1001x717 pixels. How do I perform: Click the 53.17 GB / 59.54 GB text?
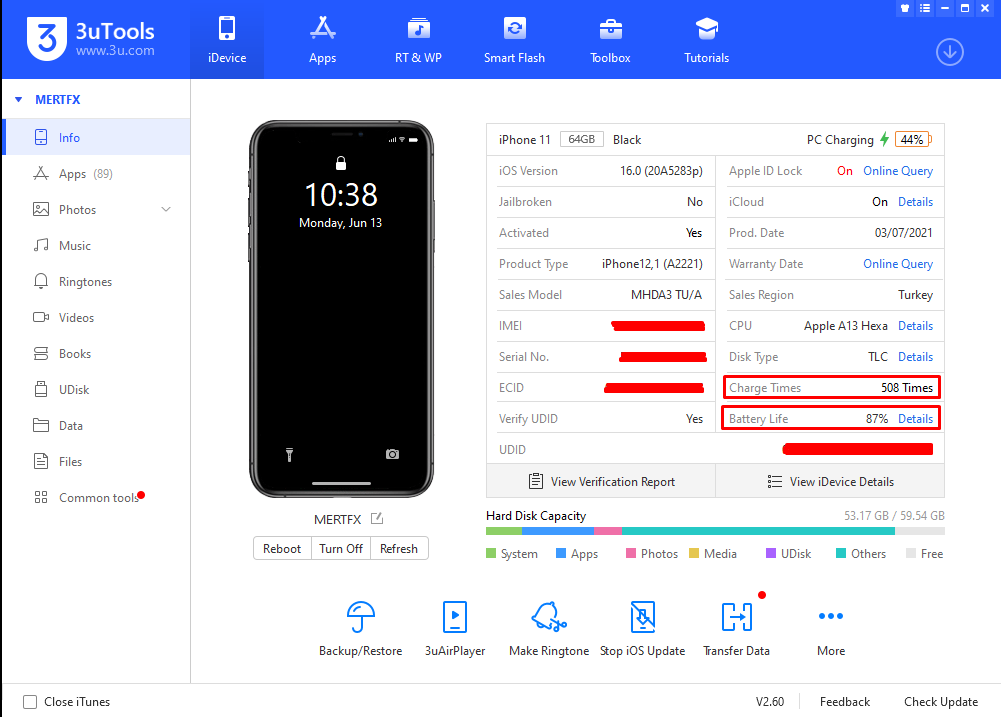point(894,515)
